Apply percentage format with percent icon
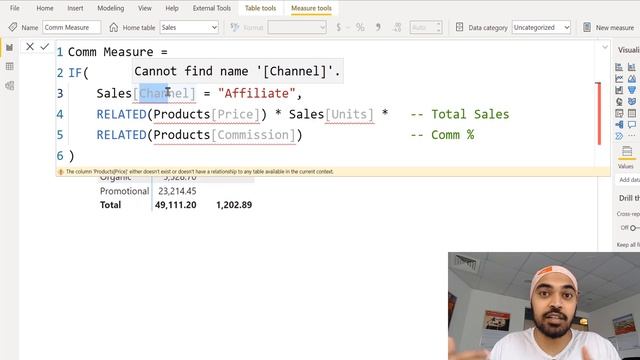The width and height of the screenshot is (640, 360). 360,27
